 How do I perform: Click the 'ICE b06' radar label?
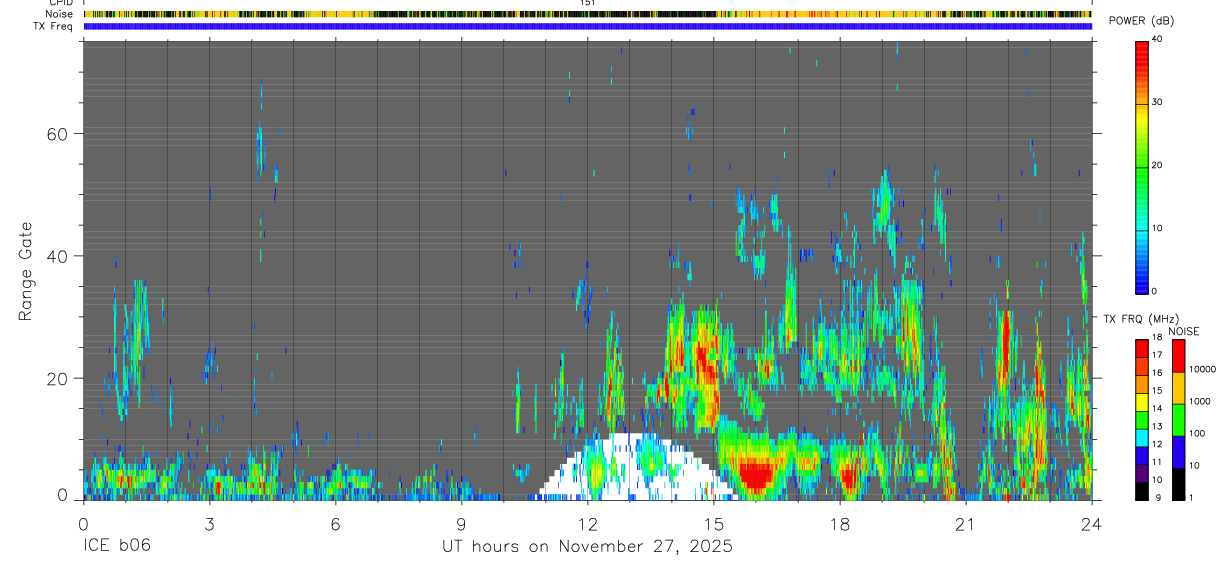(115, 546)
